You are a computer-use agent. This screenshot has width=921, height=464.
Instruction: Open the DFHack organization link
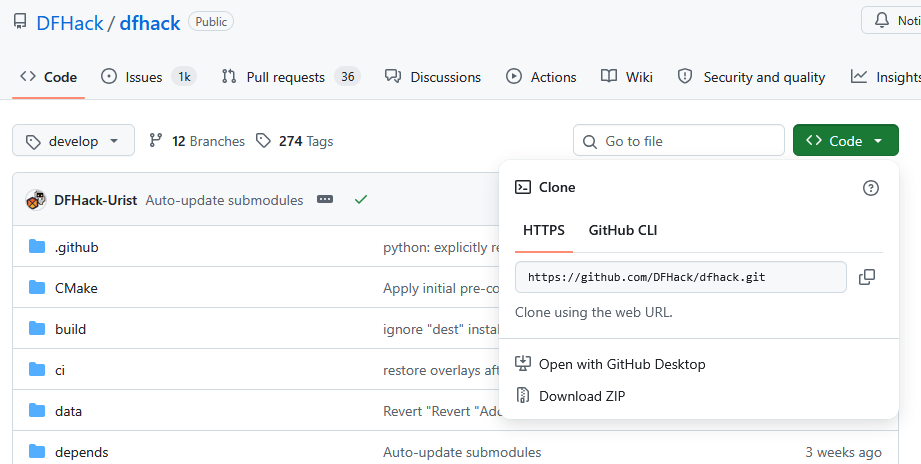point(70,23)
